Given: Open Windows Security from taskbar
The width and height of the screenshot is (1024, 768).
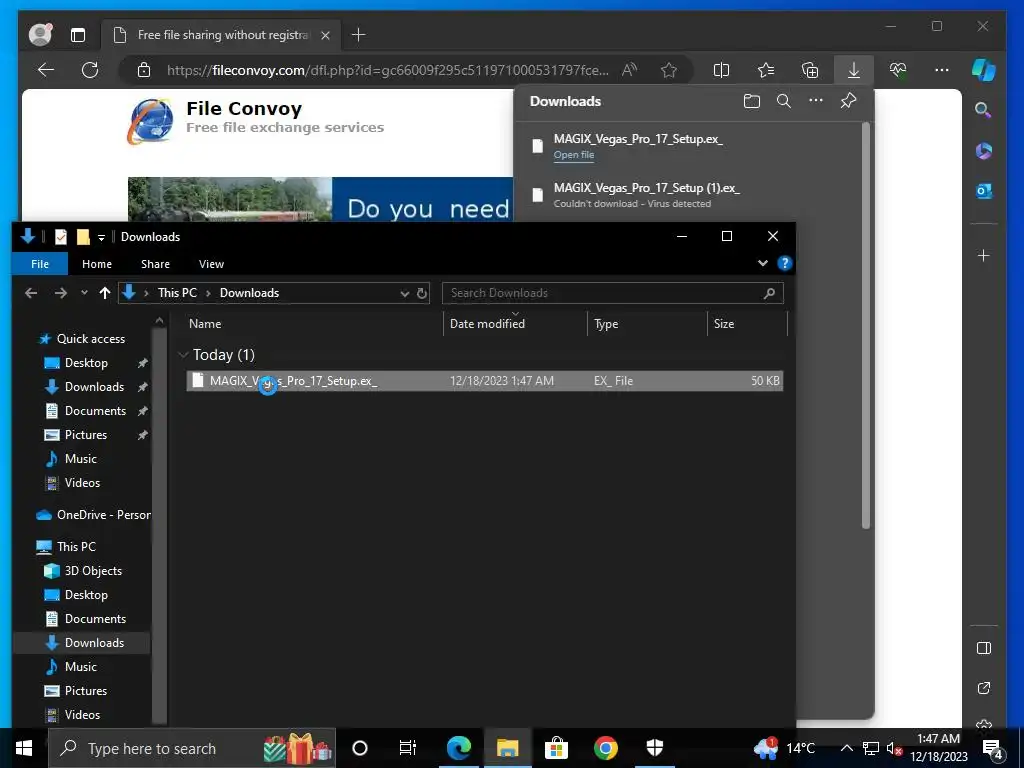Looking at the screenshot, I should (654, 748).
